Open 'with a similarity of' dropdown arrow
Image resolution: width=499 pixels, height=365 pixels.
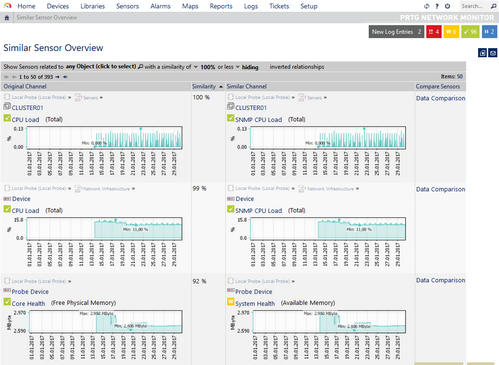pos(196,67)
